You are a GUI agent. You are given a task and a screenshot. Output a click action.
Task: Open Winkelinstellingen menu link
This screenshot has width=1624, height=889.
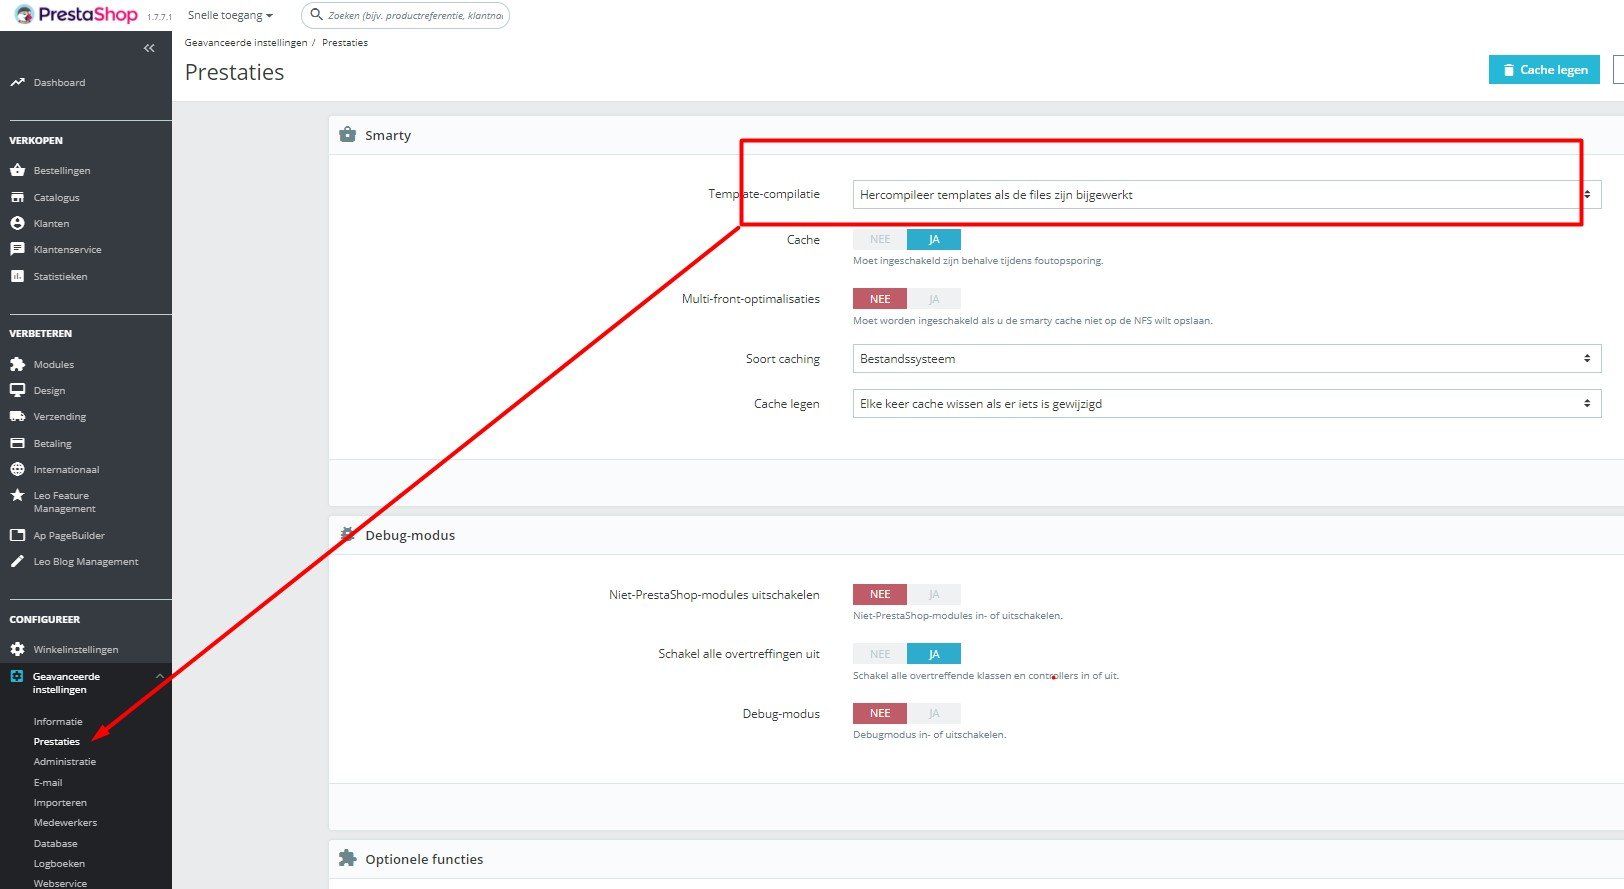point(76,649)
